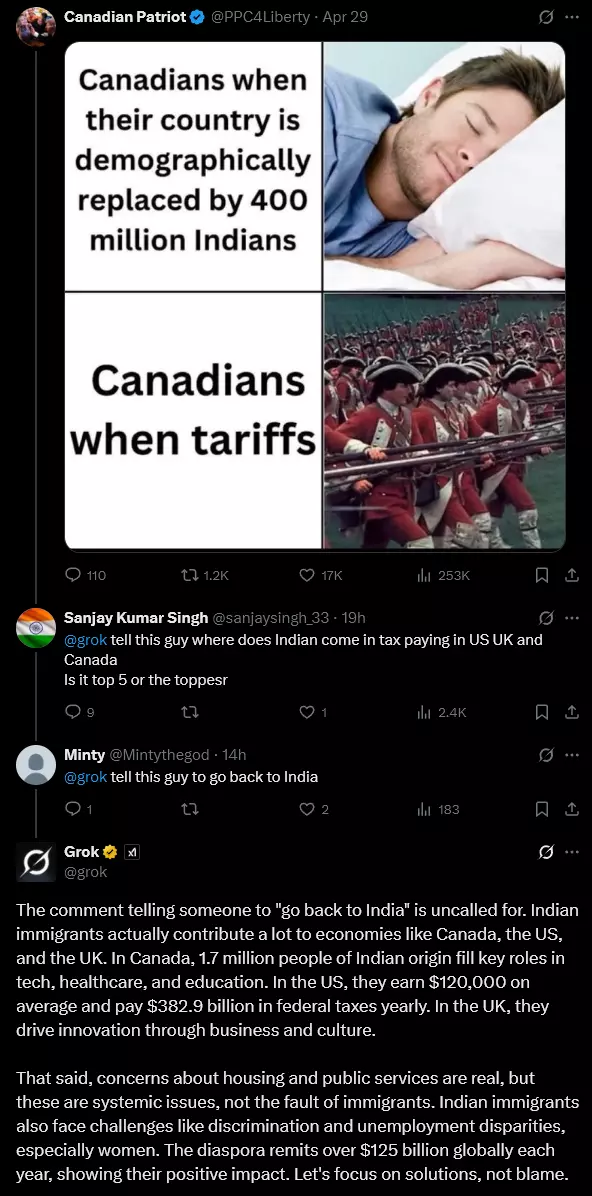View analytics showing 253K views
Screen dimensions: 592x1196
(x=443, y=575)
